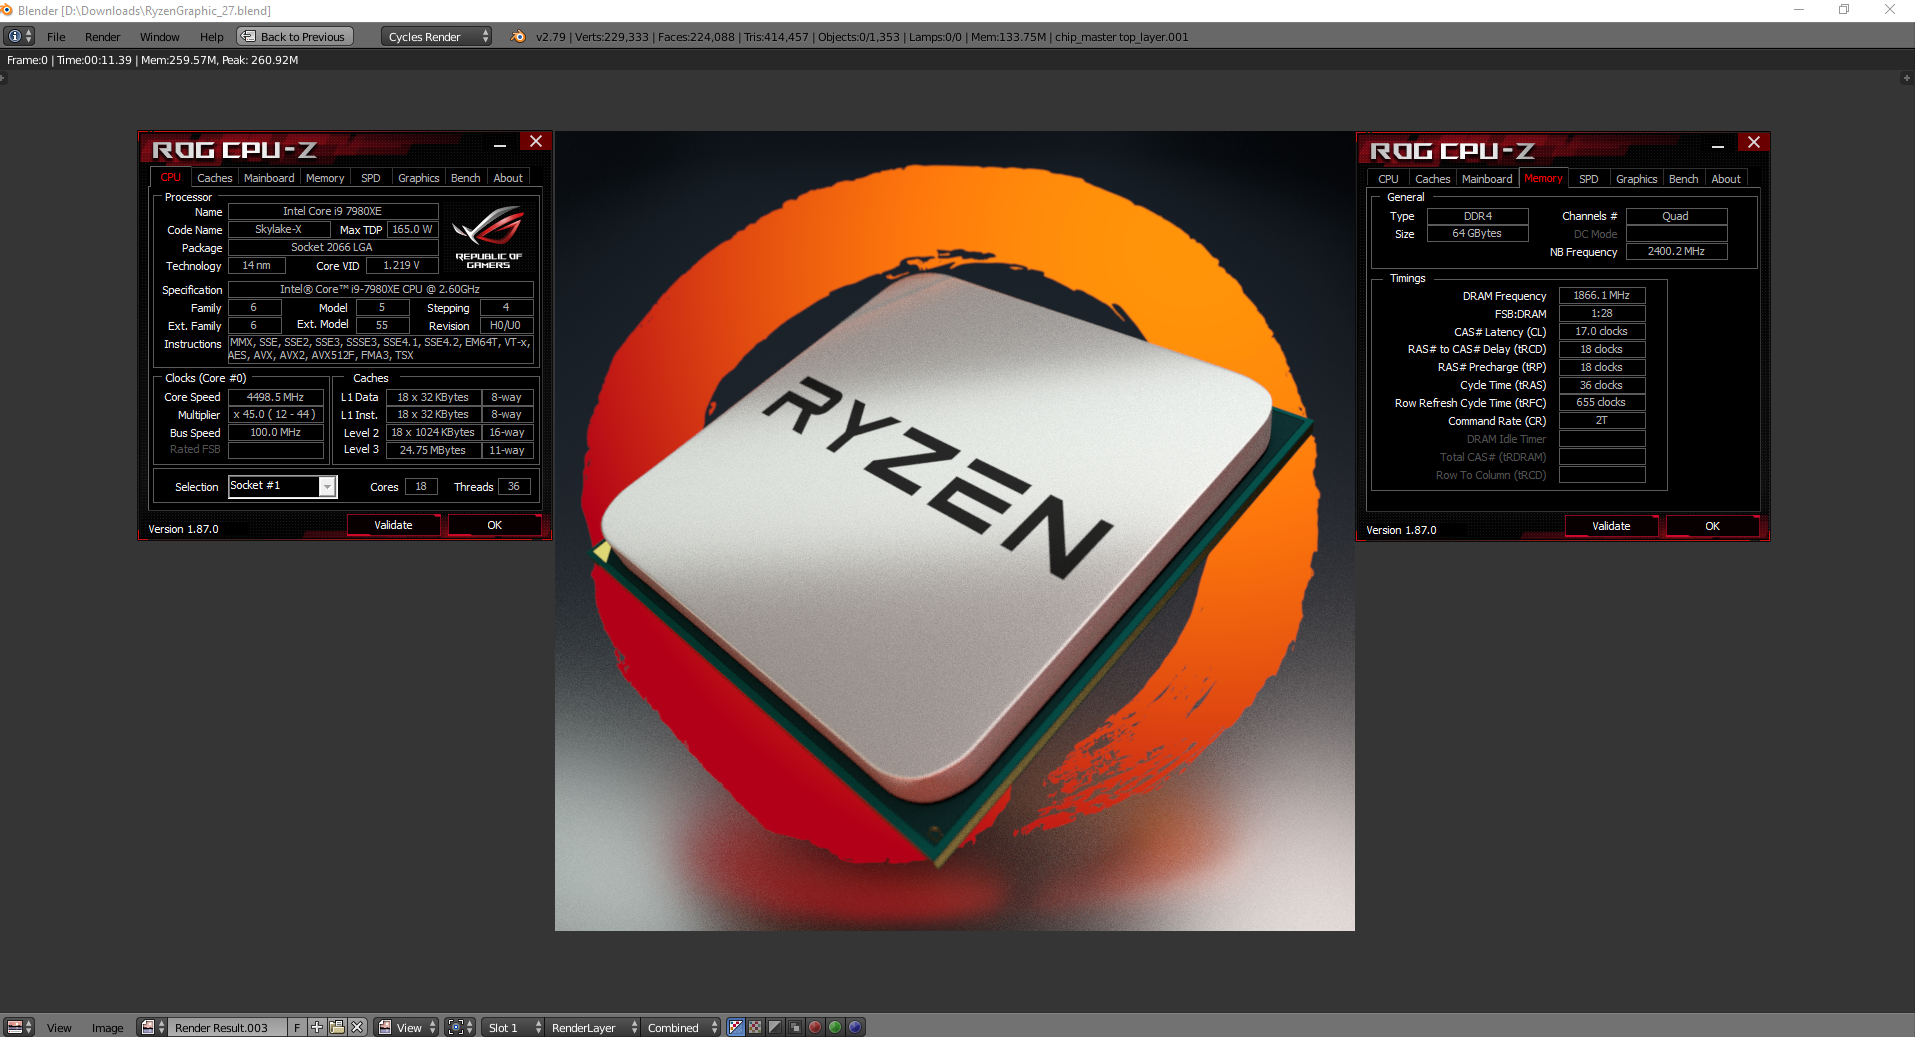Create a new image with the plus icon
1915x1037 pixels.
pos(317,1027)
